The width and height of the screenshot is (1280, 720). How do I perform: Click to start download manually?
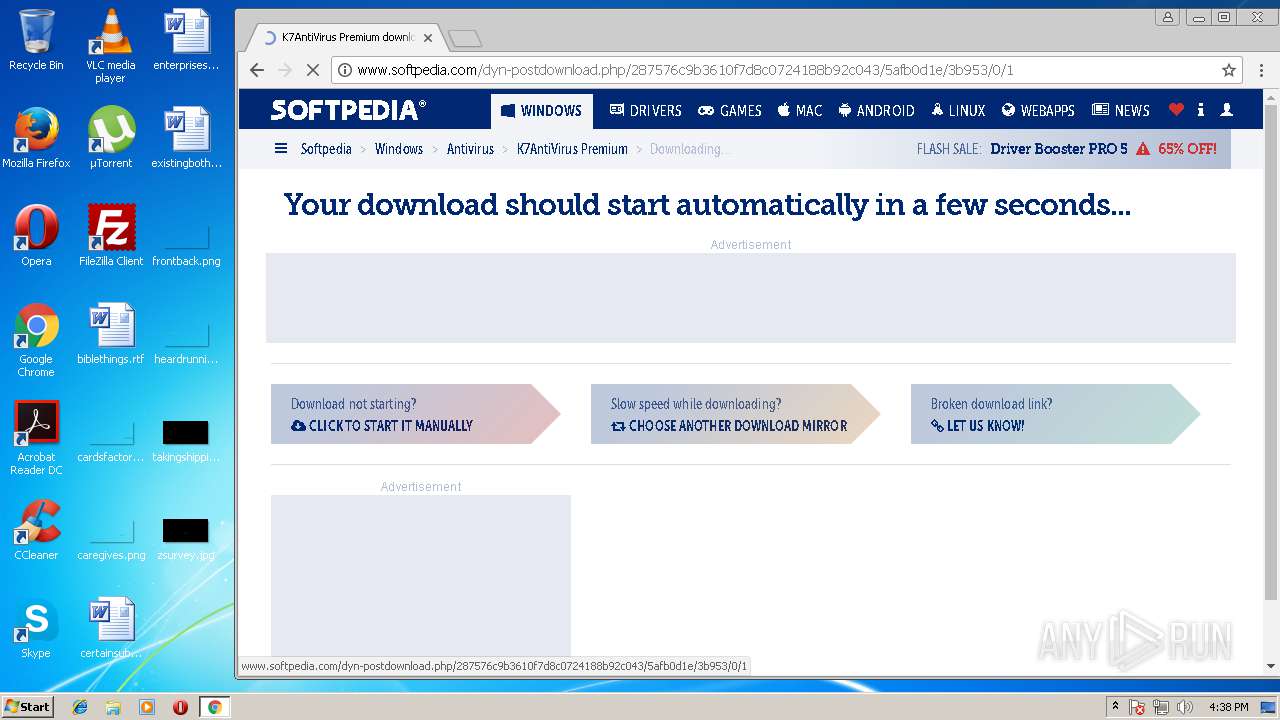click(x=382, y=425)
